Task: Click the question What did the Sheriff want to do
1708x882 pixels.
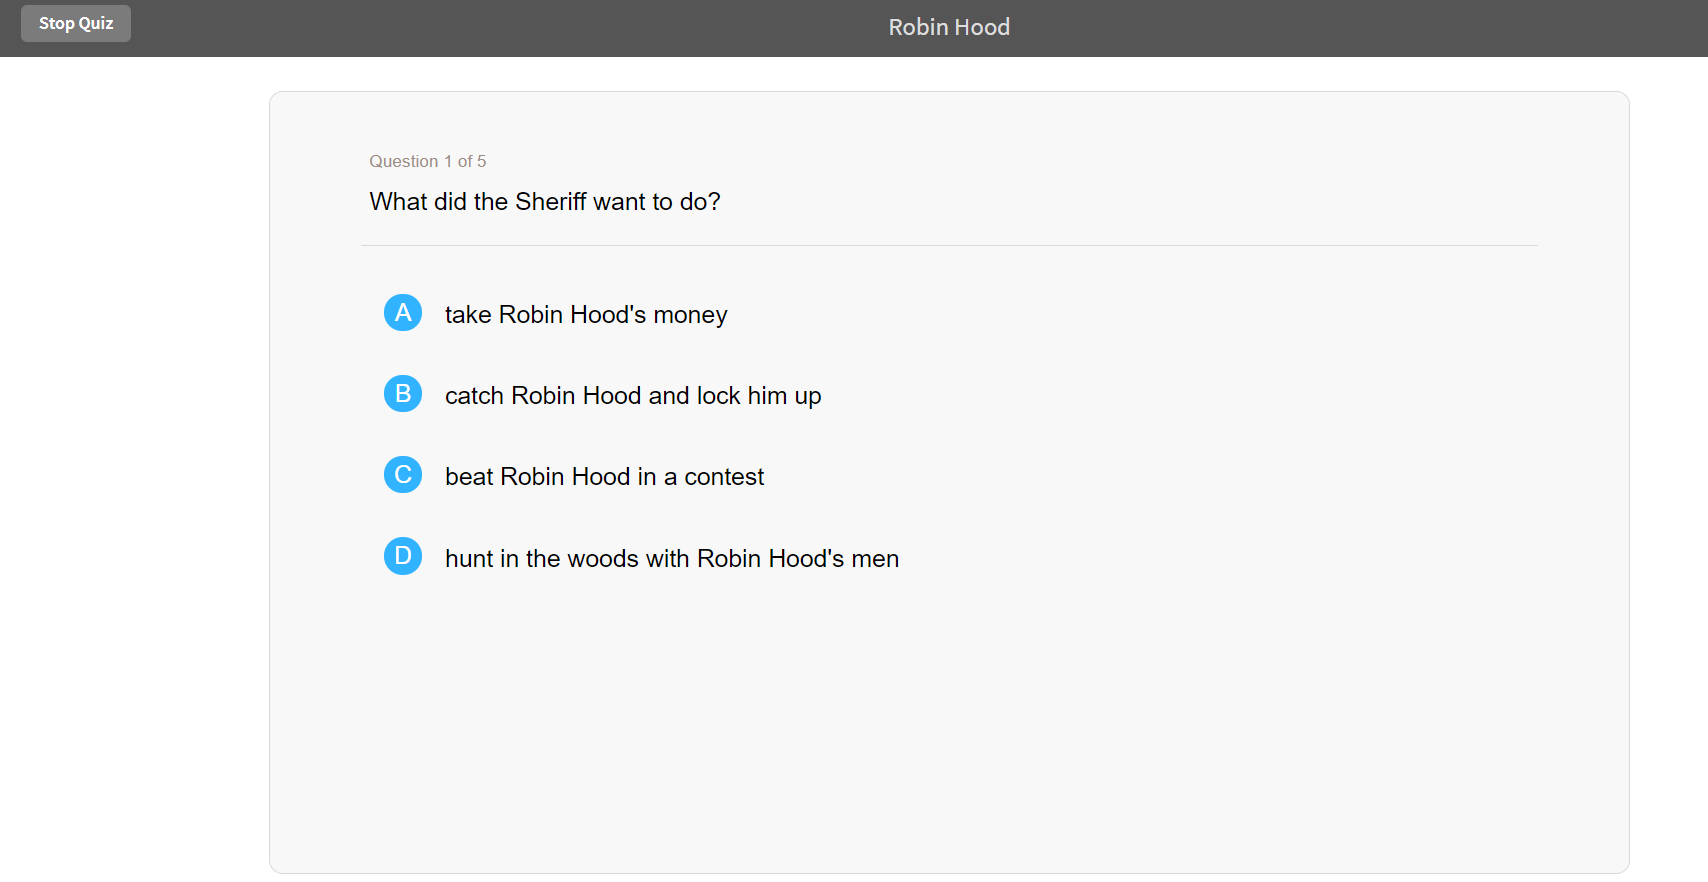Action: click(x=545, y=202)
